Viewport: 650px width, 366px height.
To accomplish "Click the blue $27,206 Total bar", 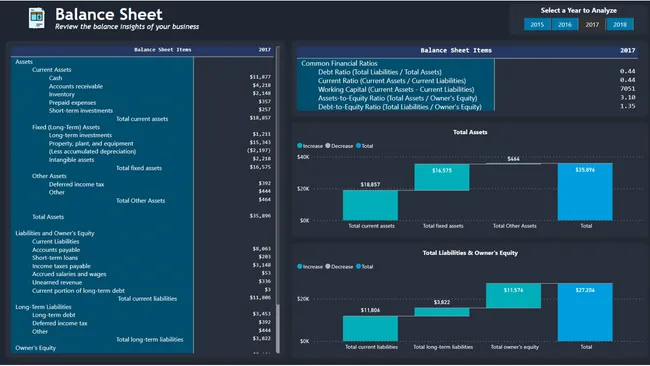I will click(585, 312).
